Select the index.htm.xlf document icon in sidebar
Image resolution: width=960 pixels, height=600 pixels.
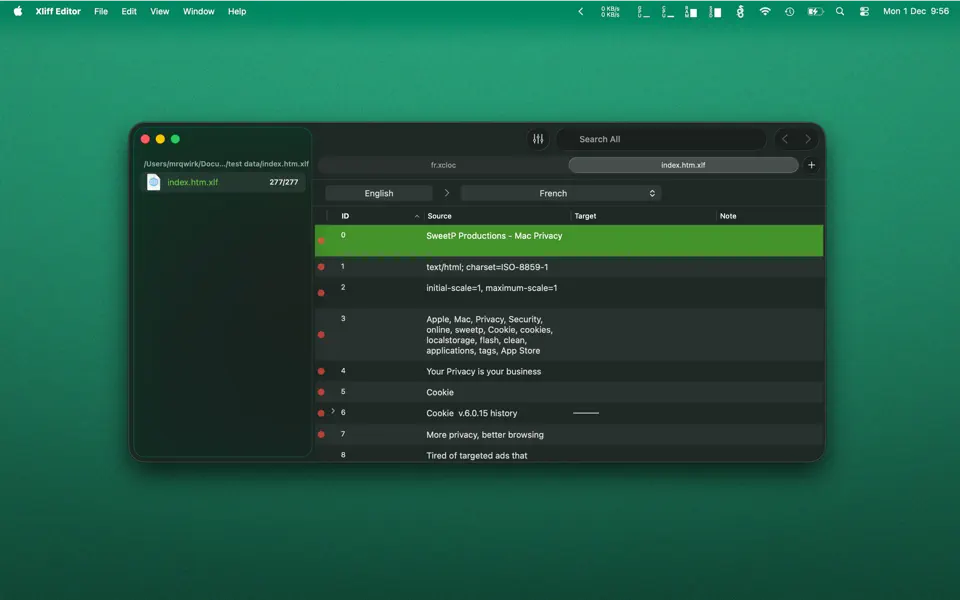(154, 182)
